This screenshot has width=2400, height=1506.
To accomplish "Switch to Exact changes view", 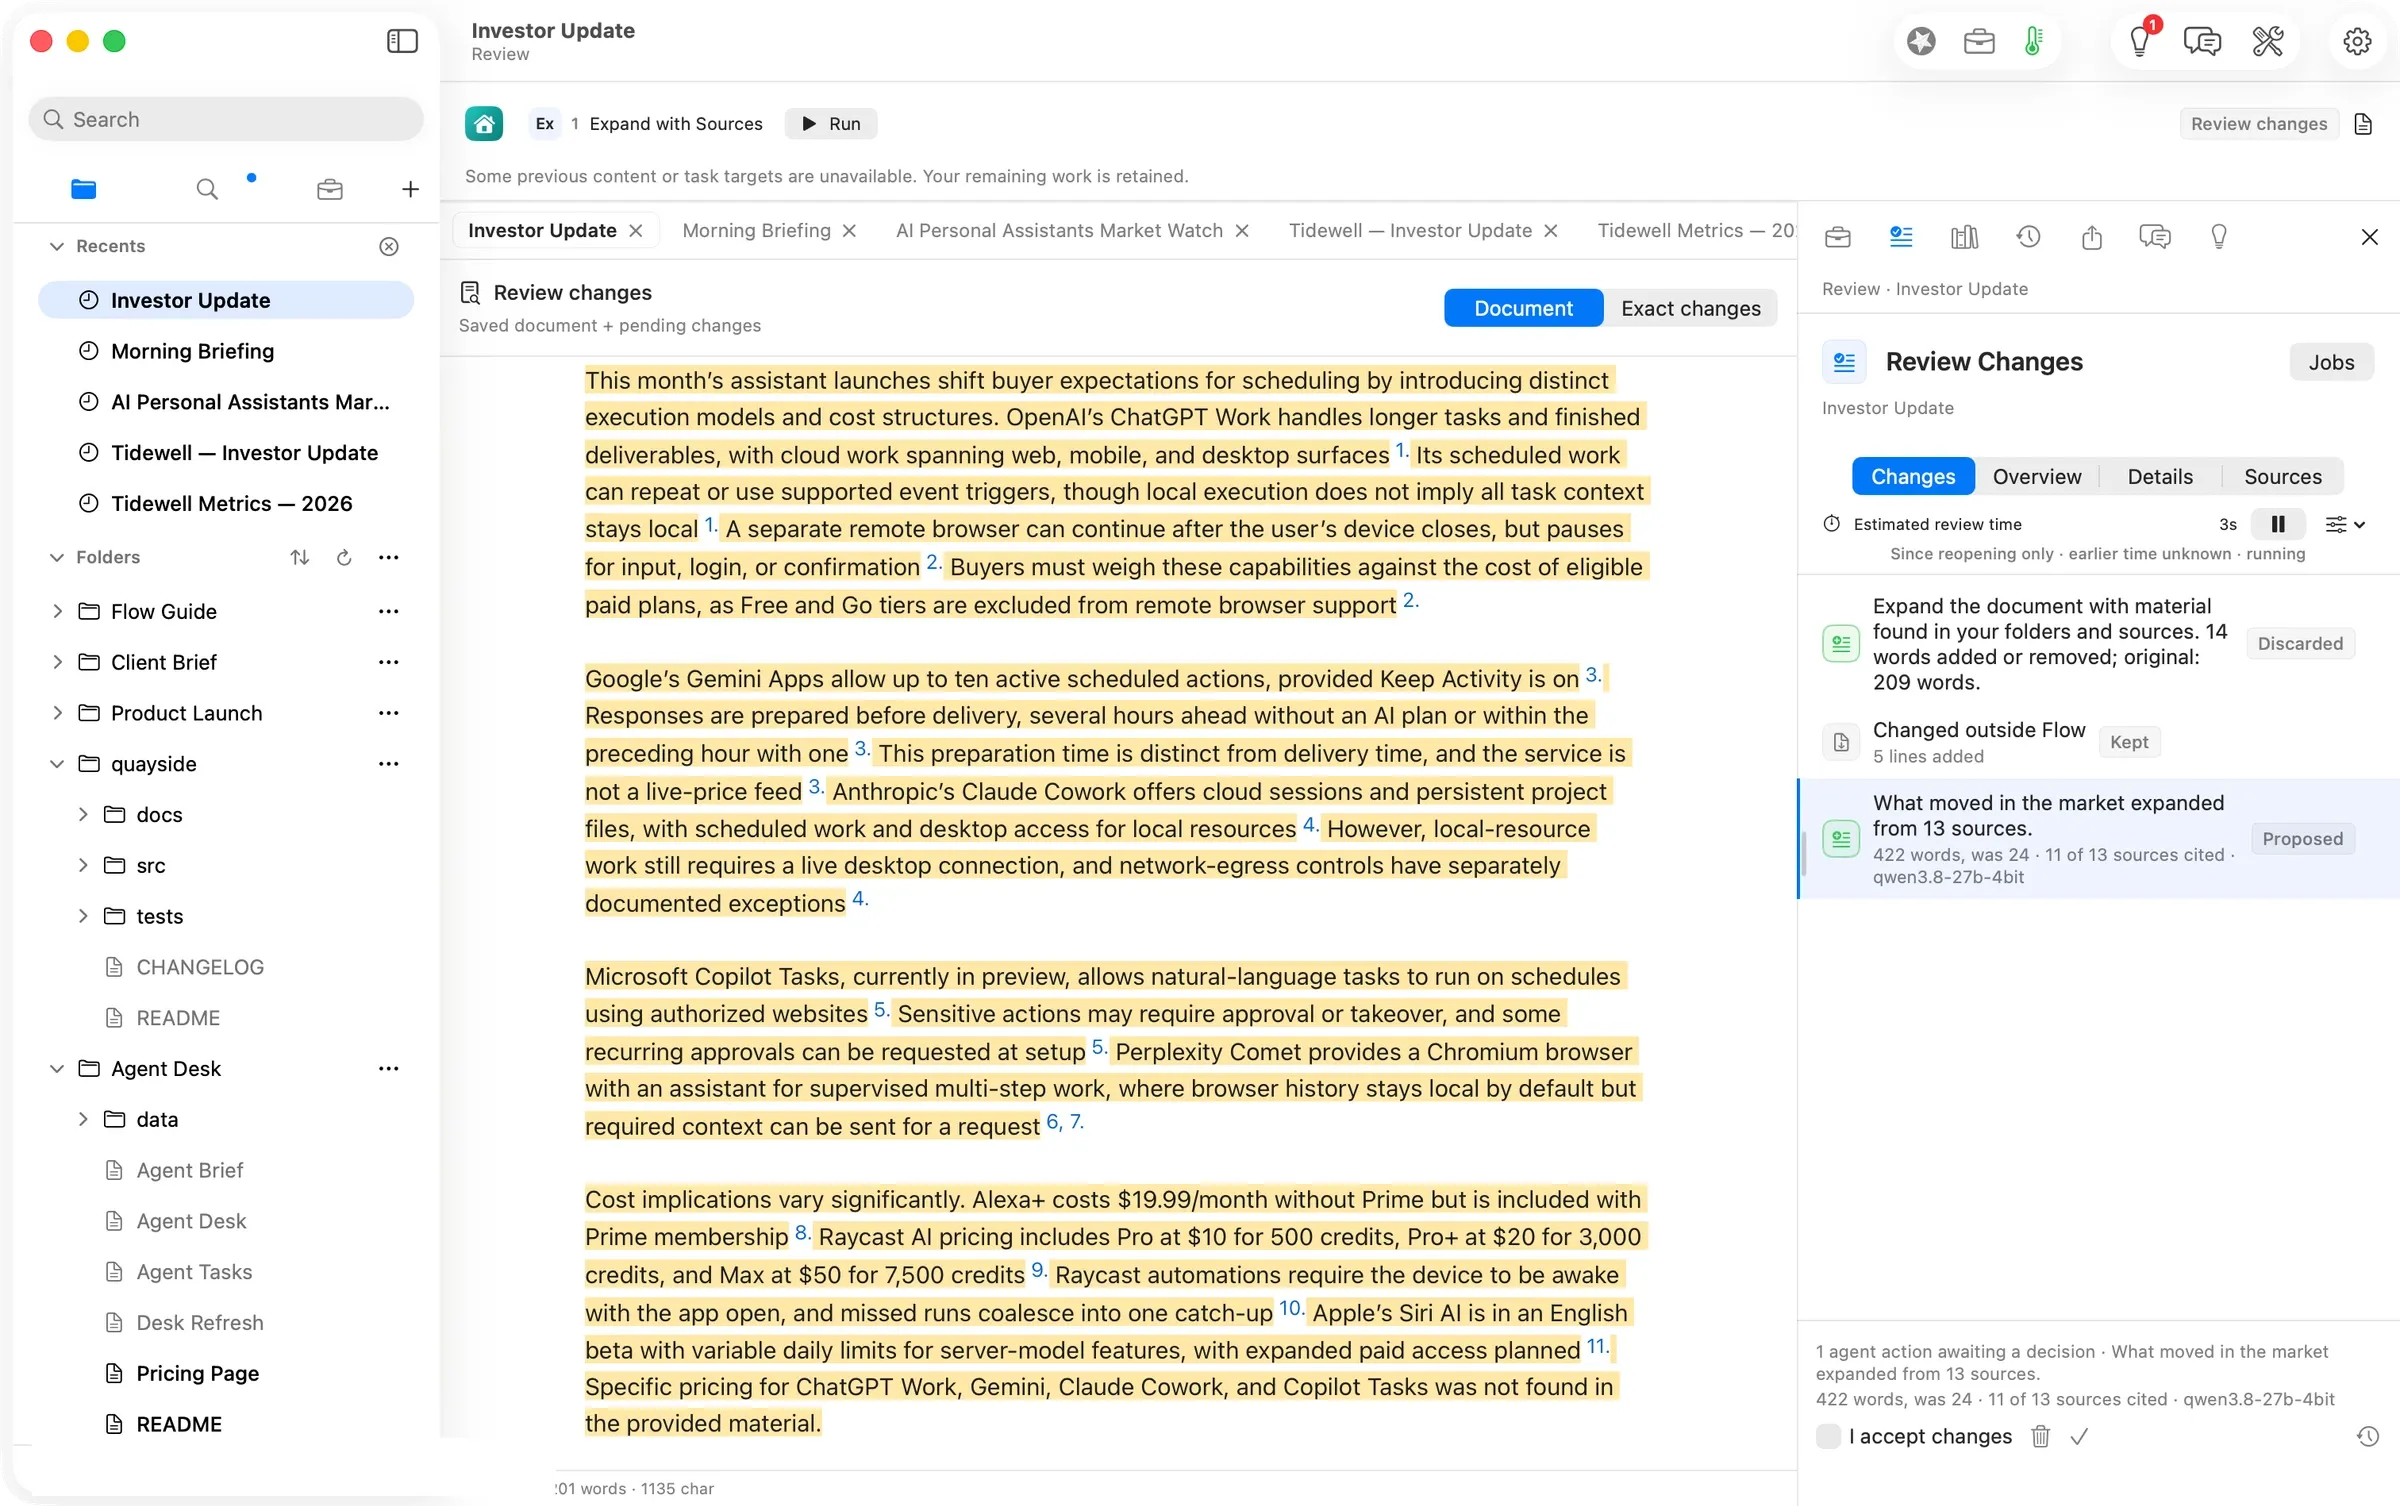I will click(x=1691, y=308).
